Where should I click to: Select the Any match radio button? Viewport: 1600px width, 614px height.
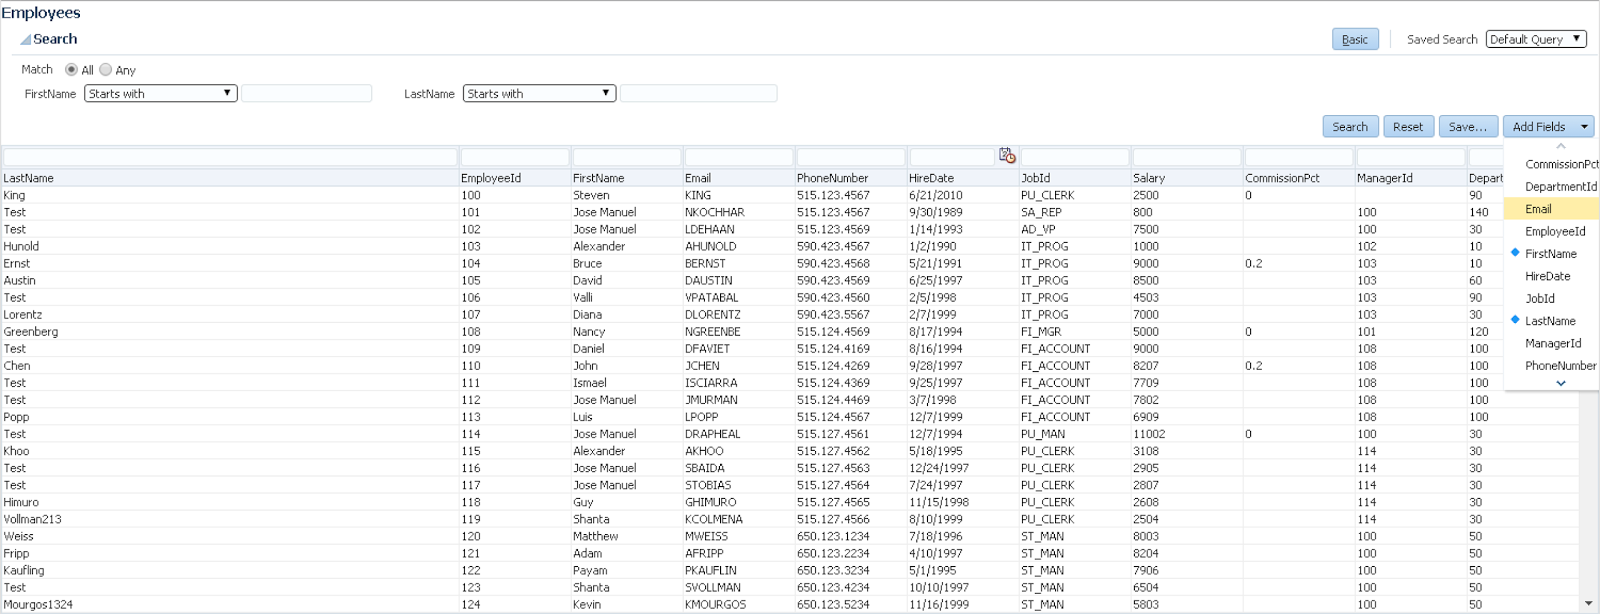[x=105, y=70]
